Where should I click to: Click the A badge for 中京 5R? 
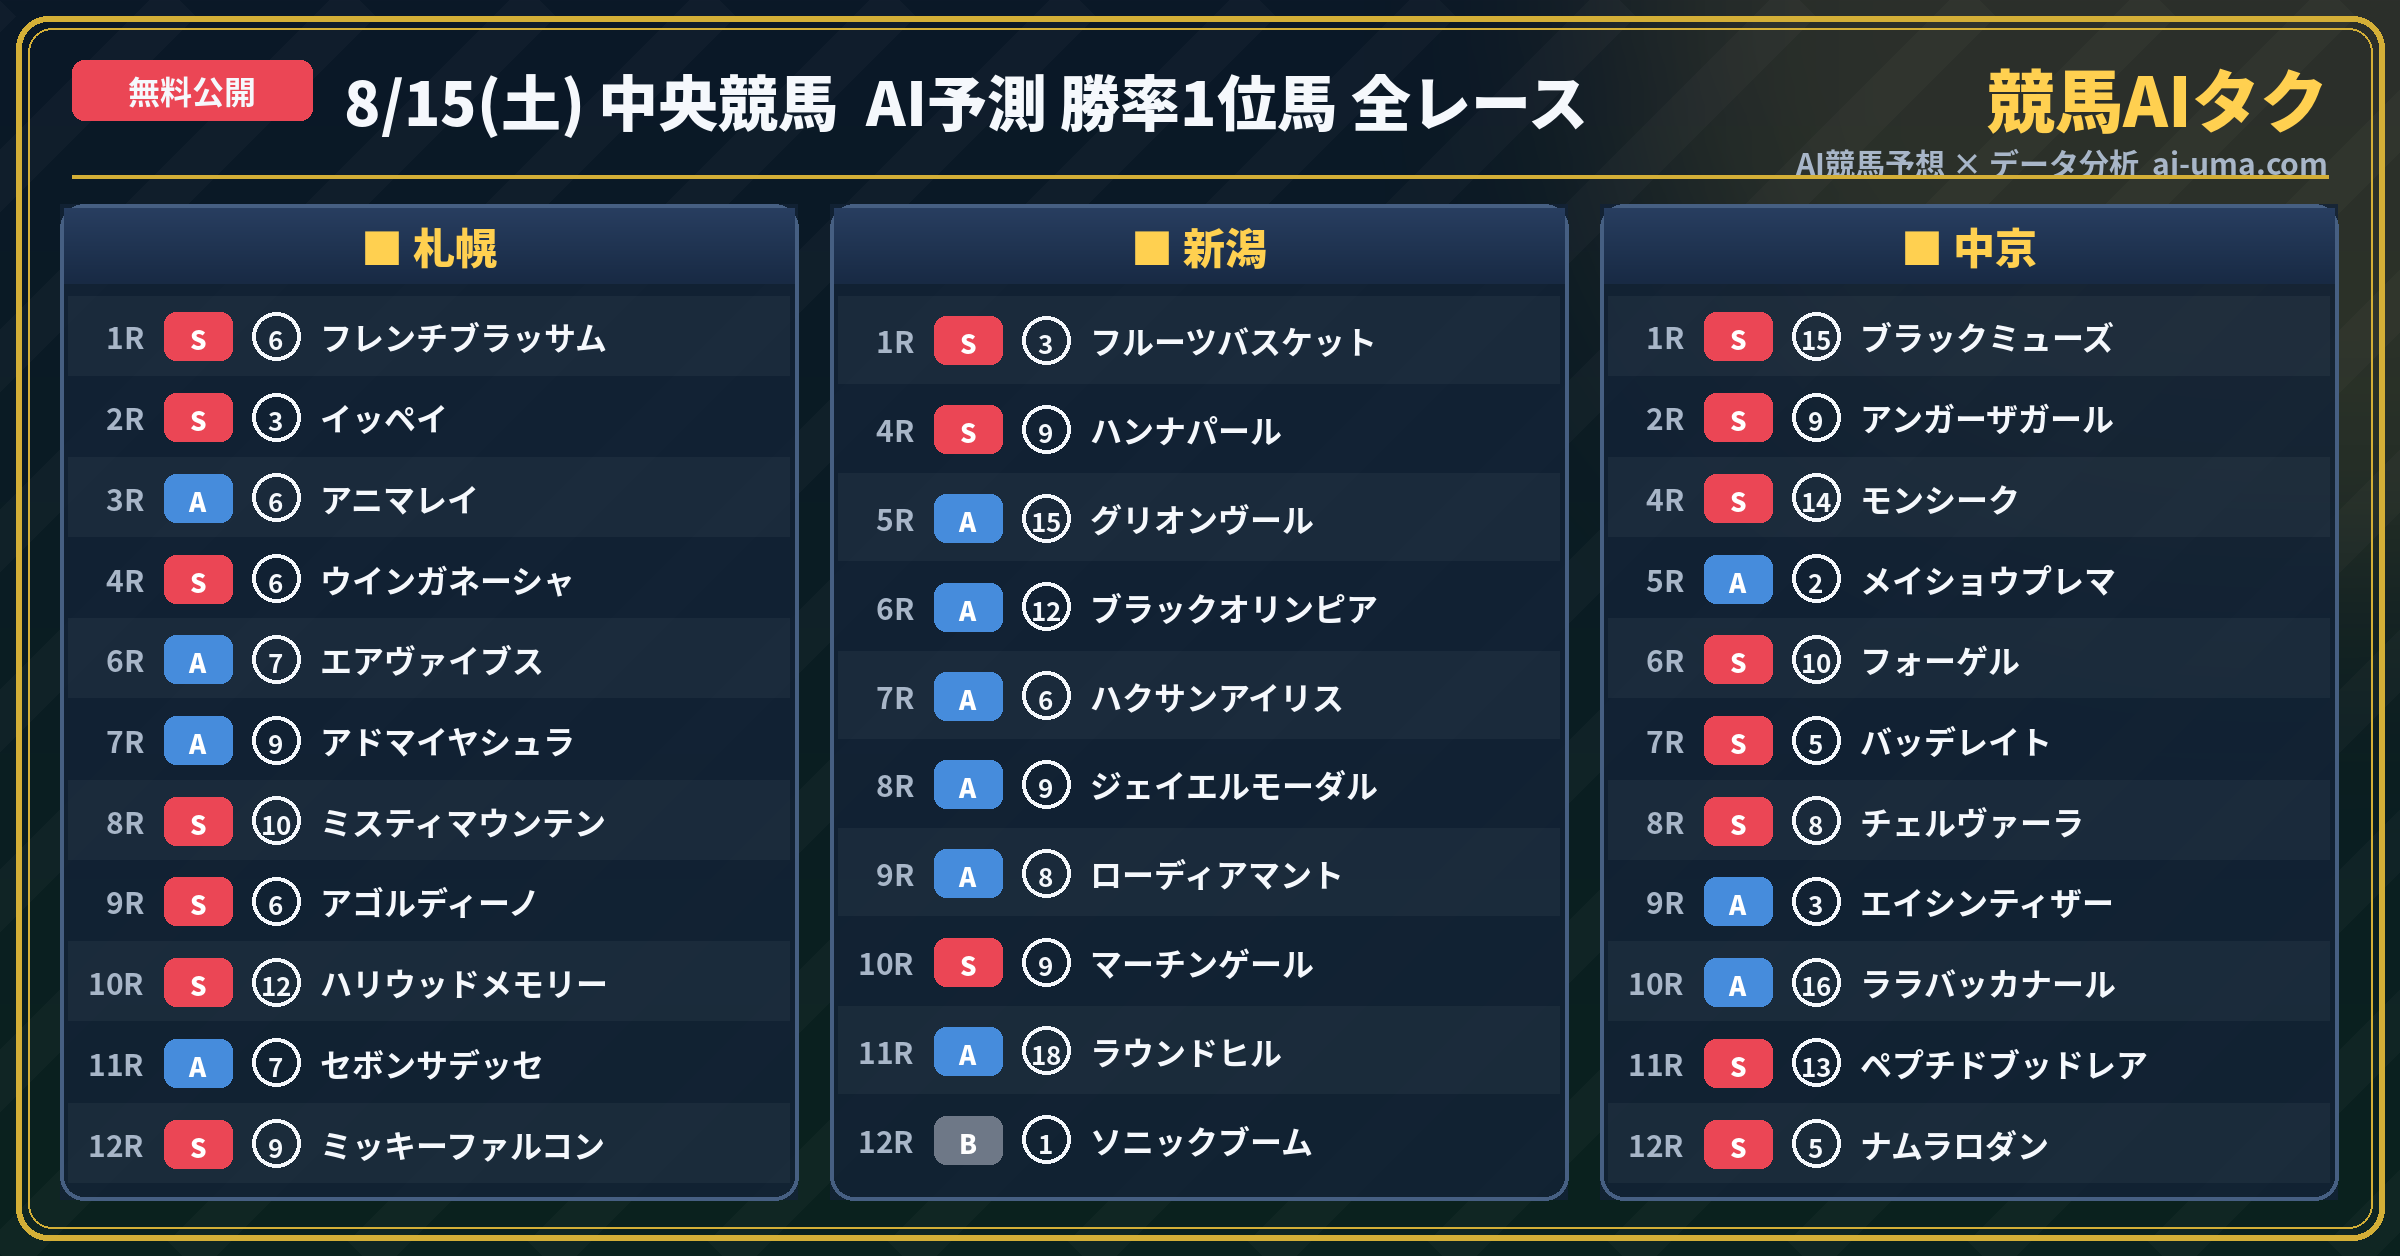tap(1738, 581)
